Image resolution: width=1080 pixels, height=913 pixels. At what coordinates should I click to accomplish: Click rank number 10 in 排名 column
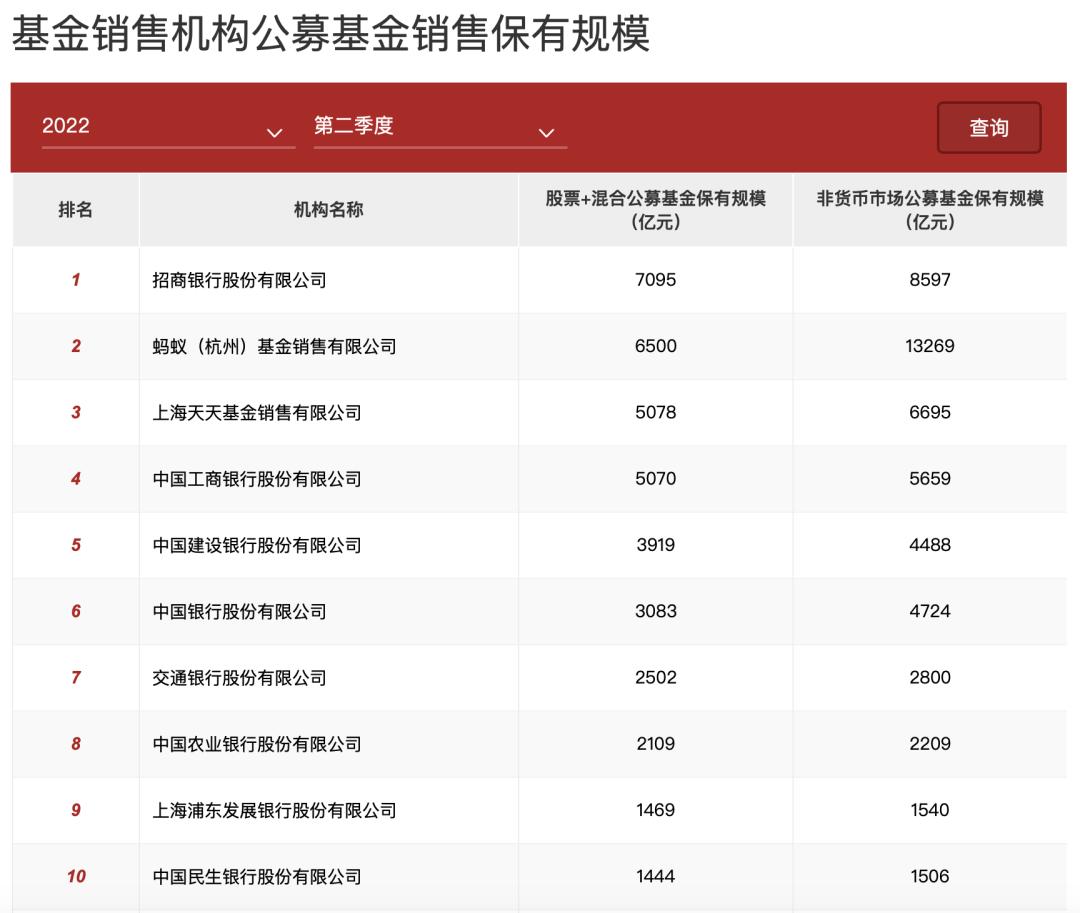pos(76,876)
